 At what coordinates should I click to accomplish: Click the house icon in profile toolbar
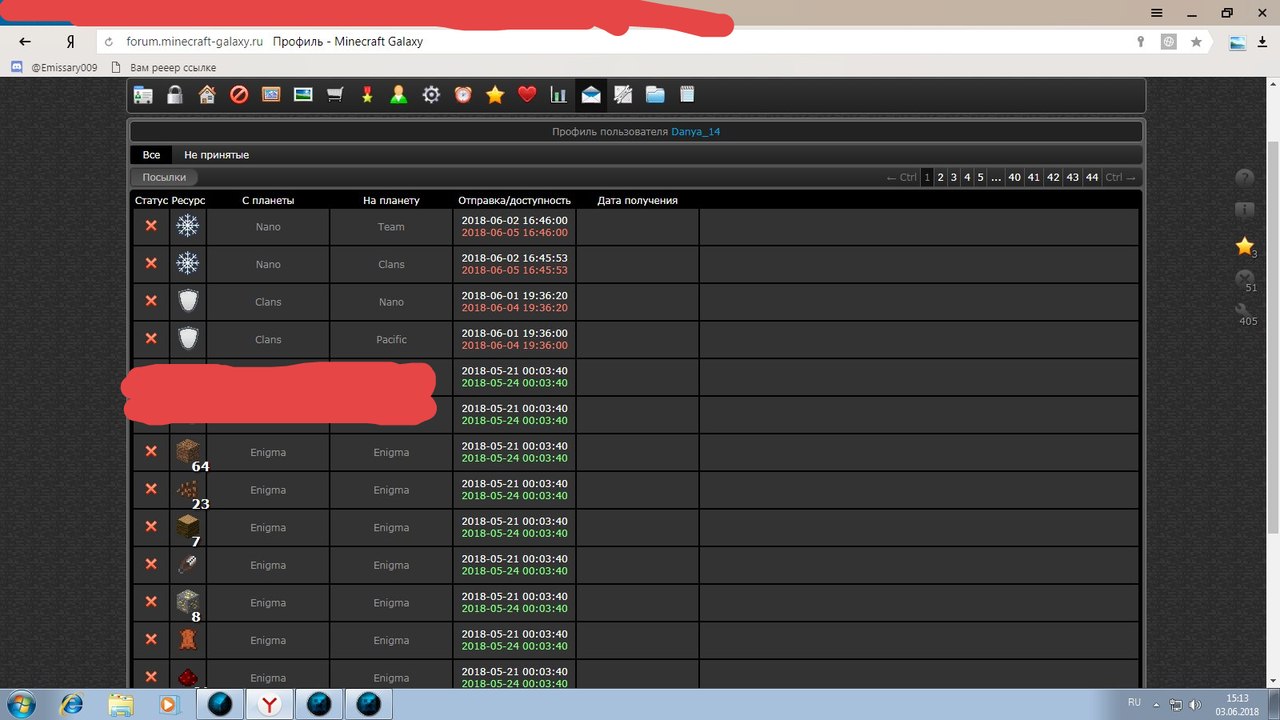(x=207, y=95)
